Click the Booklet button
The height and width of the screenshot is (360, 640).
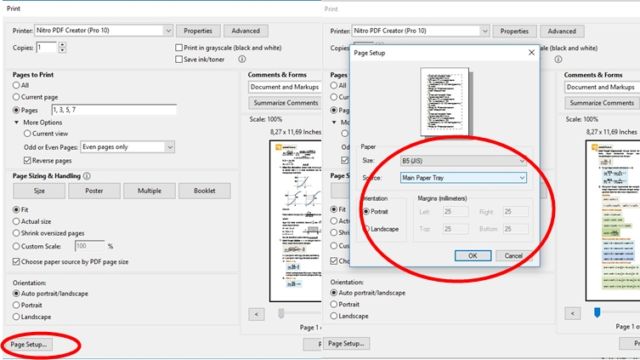pyautogui.click(x=204, y=191)
